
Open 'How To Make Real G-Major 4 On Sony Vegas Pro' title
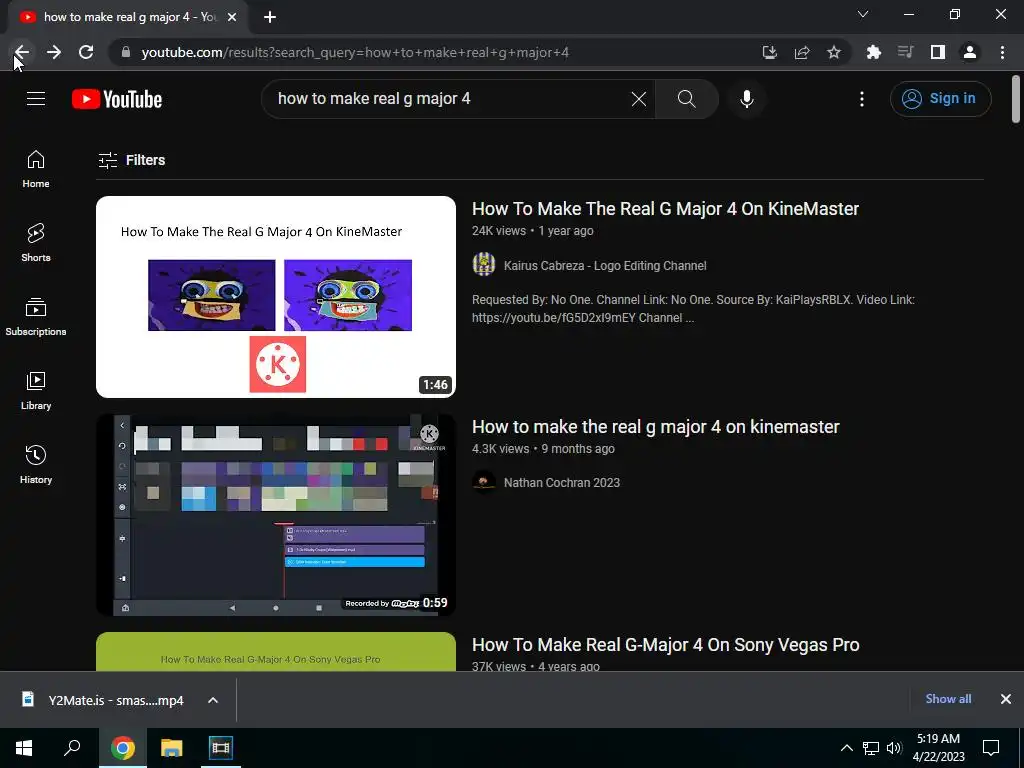tap(665, 645)
